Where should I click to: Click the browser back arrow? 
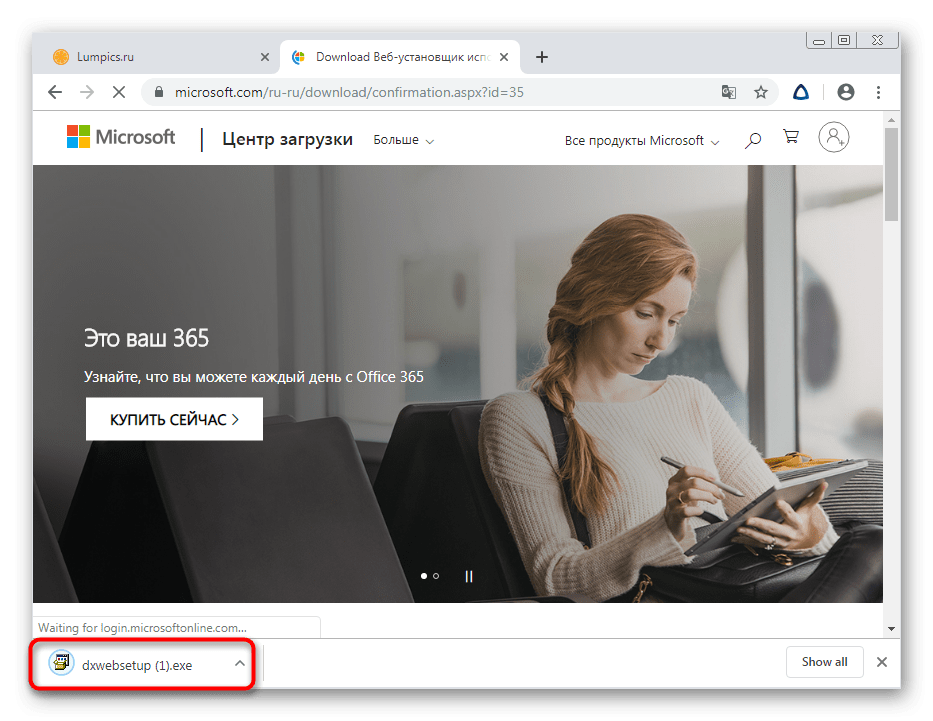[x=55, y=92]
